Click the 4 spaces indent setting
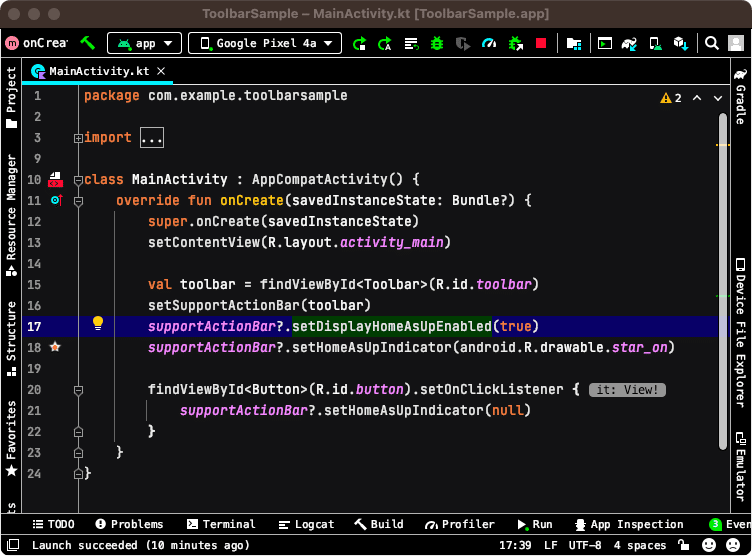 click(x=640, y=545)
